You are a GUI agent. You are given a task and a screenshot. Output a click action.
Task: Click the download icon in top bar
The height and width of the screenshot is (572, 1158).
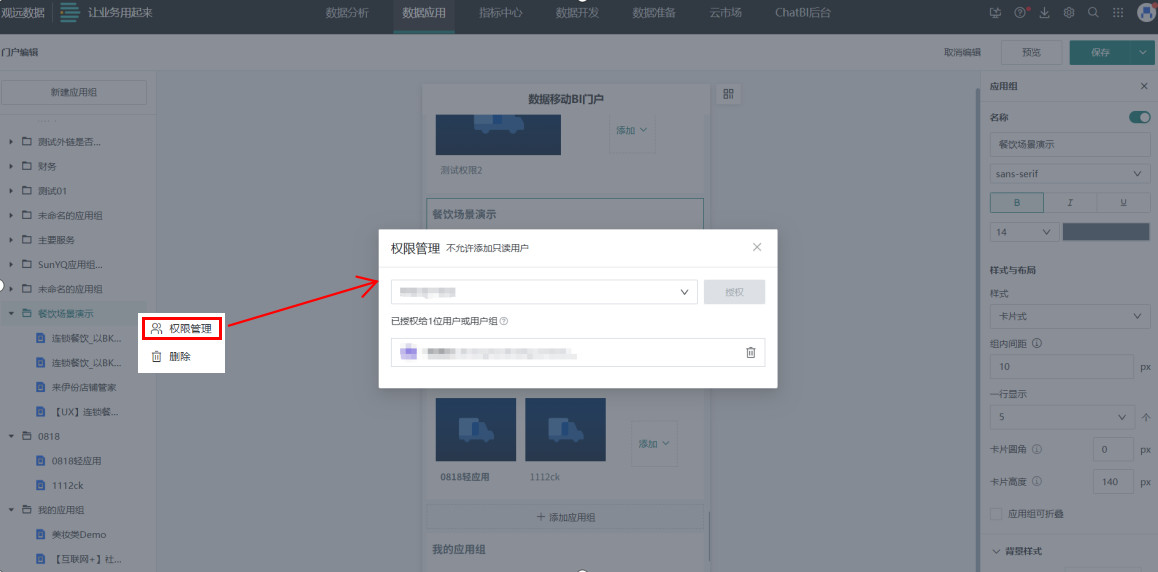[x=1045, y=13]
